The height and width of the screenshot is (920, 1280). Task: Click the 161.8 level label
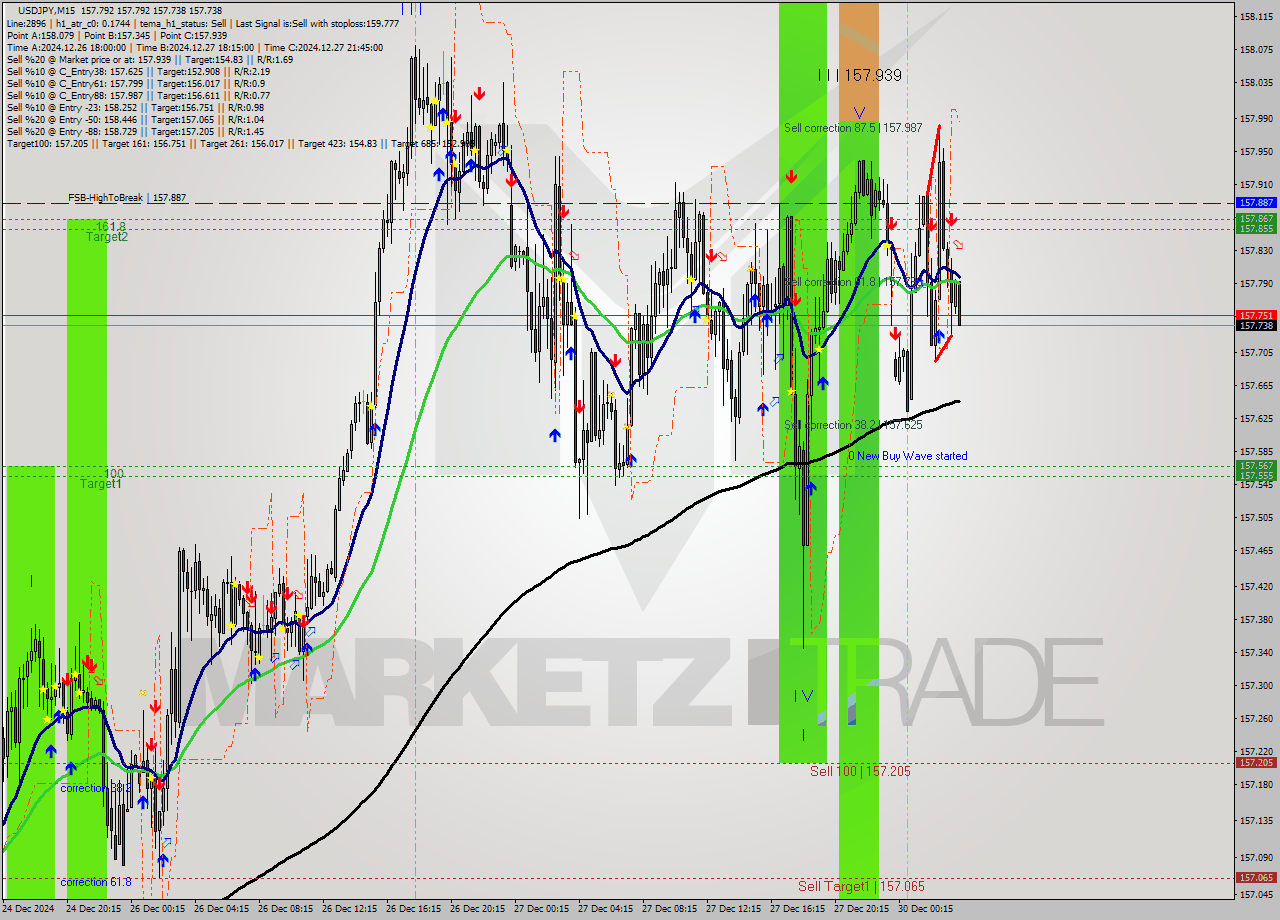point(111,226)
